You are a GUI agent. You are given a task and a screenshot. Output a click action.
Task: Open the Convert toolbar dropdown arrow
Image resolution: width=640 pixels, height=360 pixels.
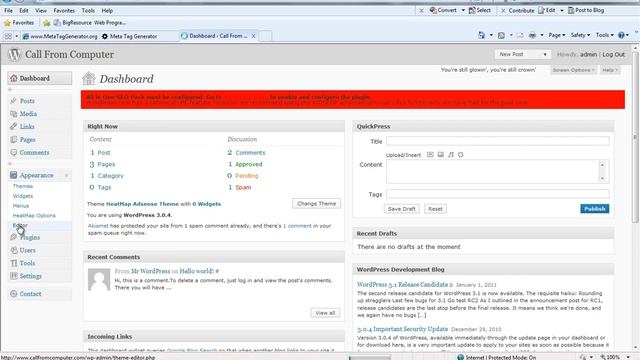pyautogui.click(x=463, y=11)
